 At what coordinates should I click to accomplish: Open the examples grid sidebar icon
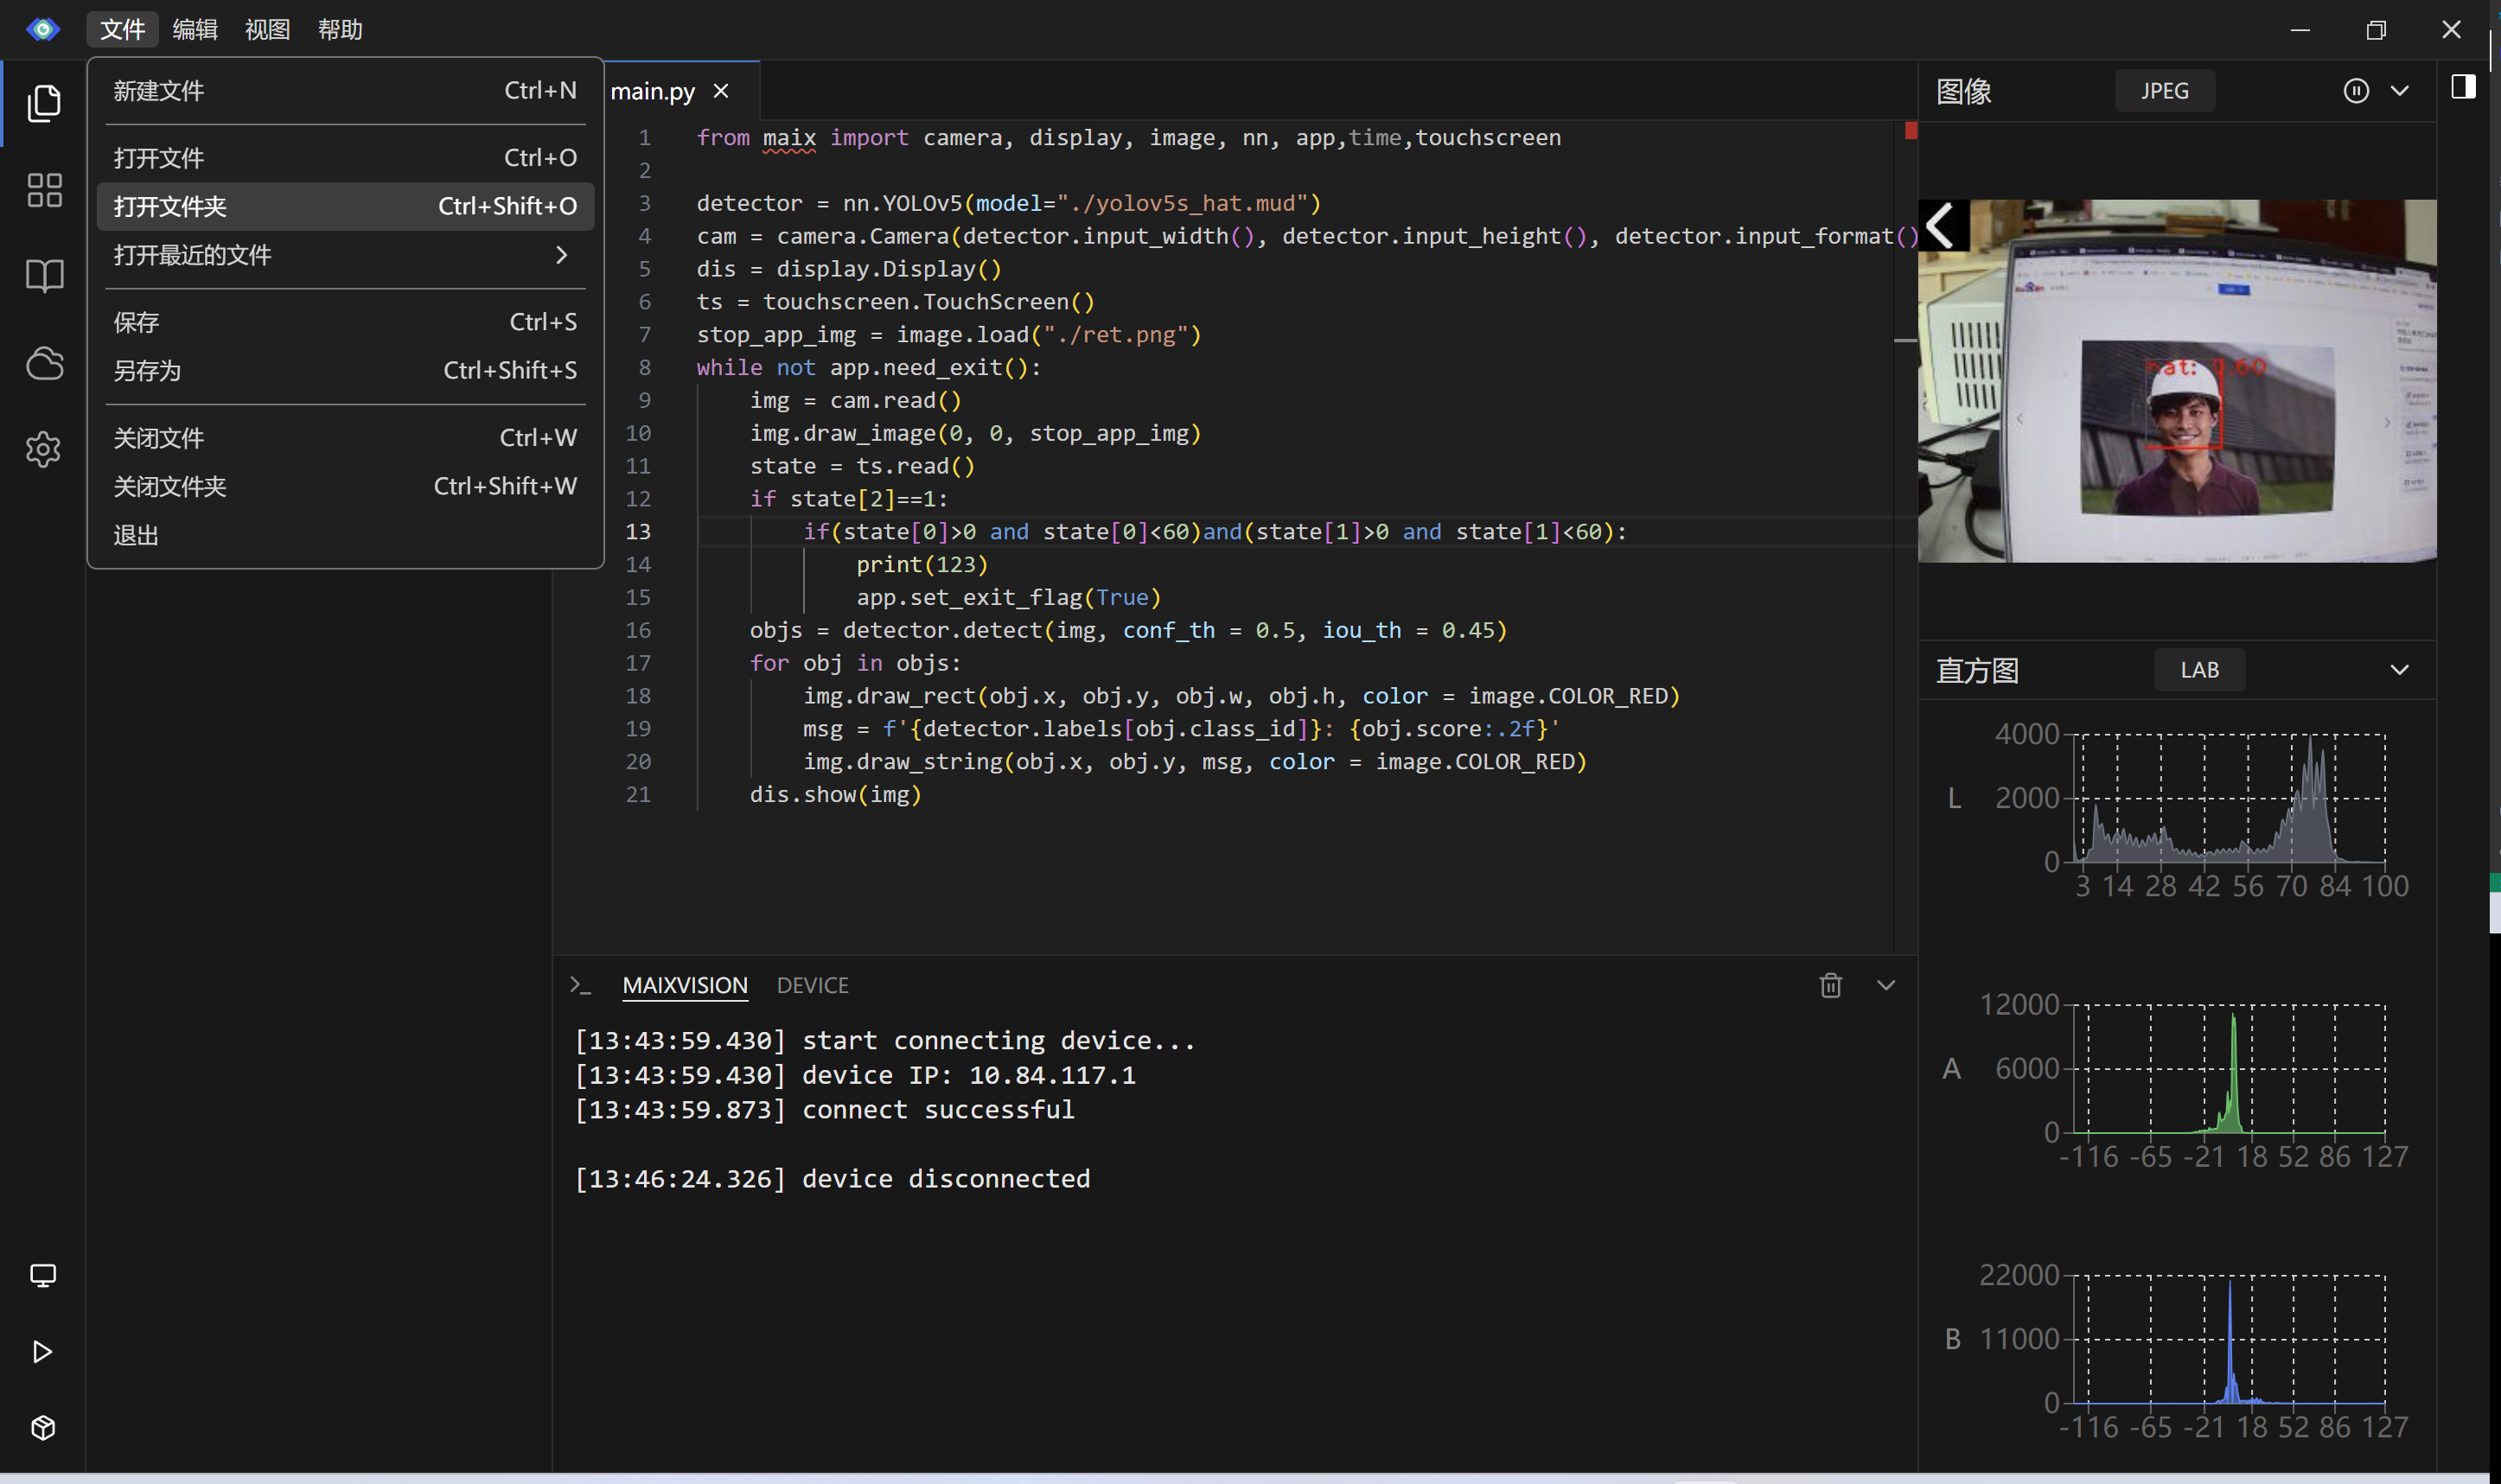[x=44, y=190]
